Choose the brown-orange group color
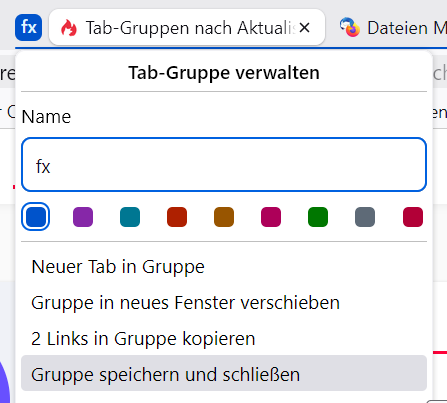This screenshot has width=447, height=403. pos(224,217)
